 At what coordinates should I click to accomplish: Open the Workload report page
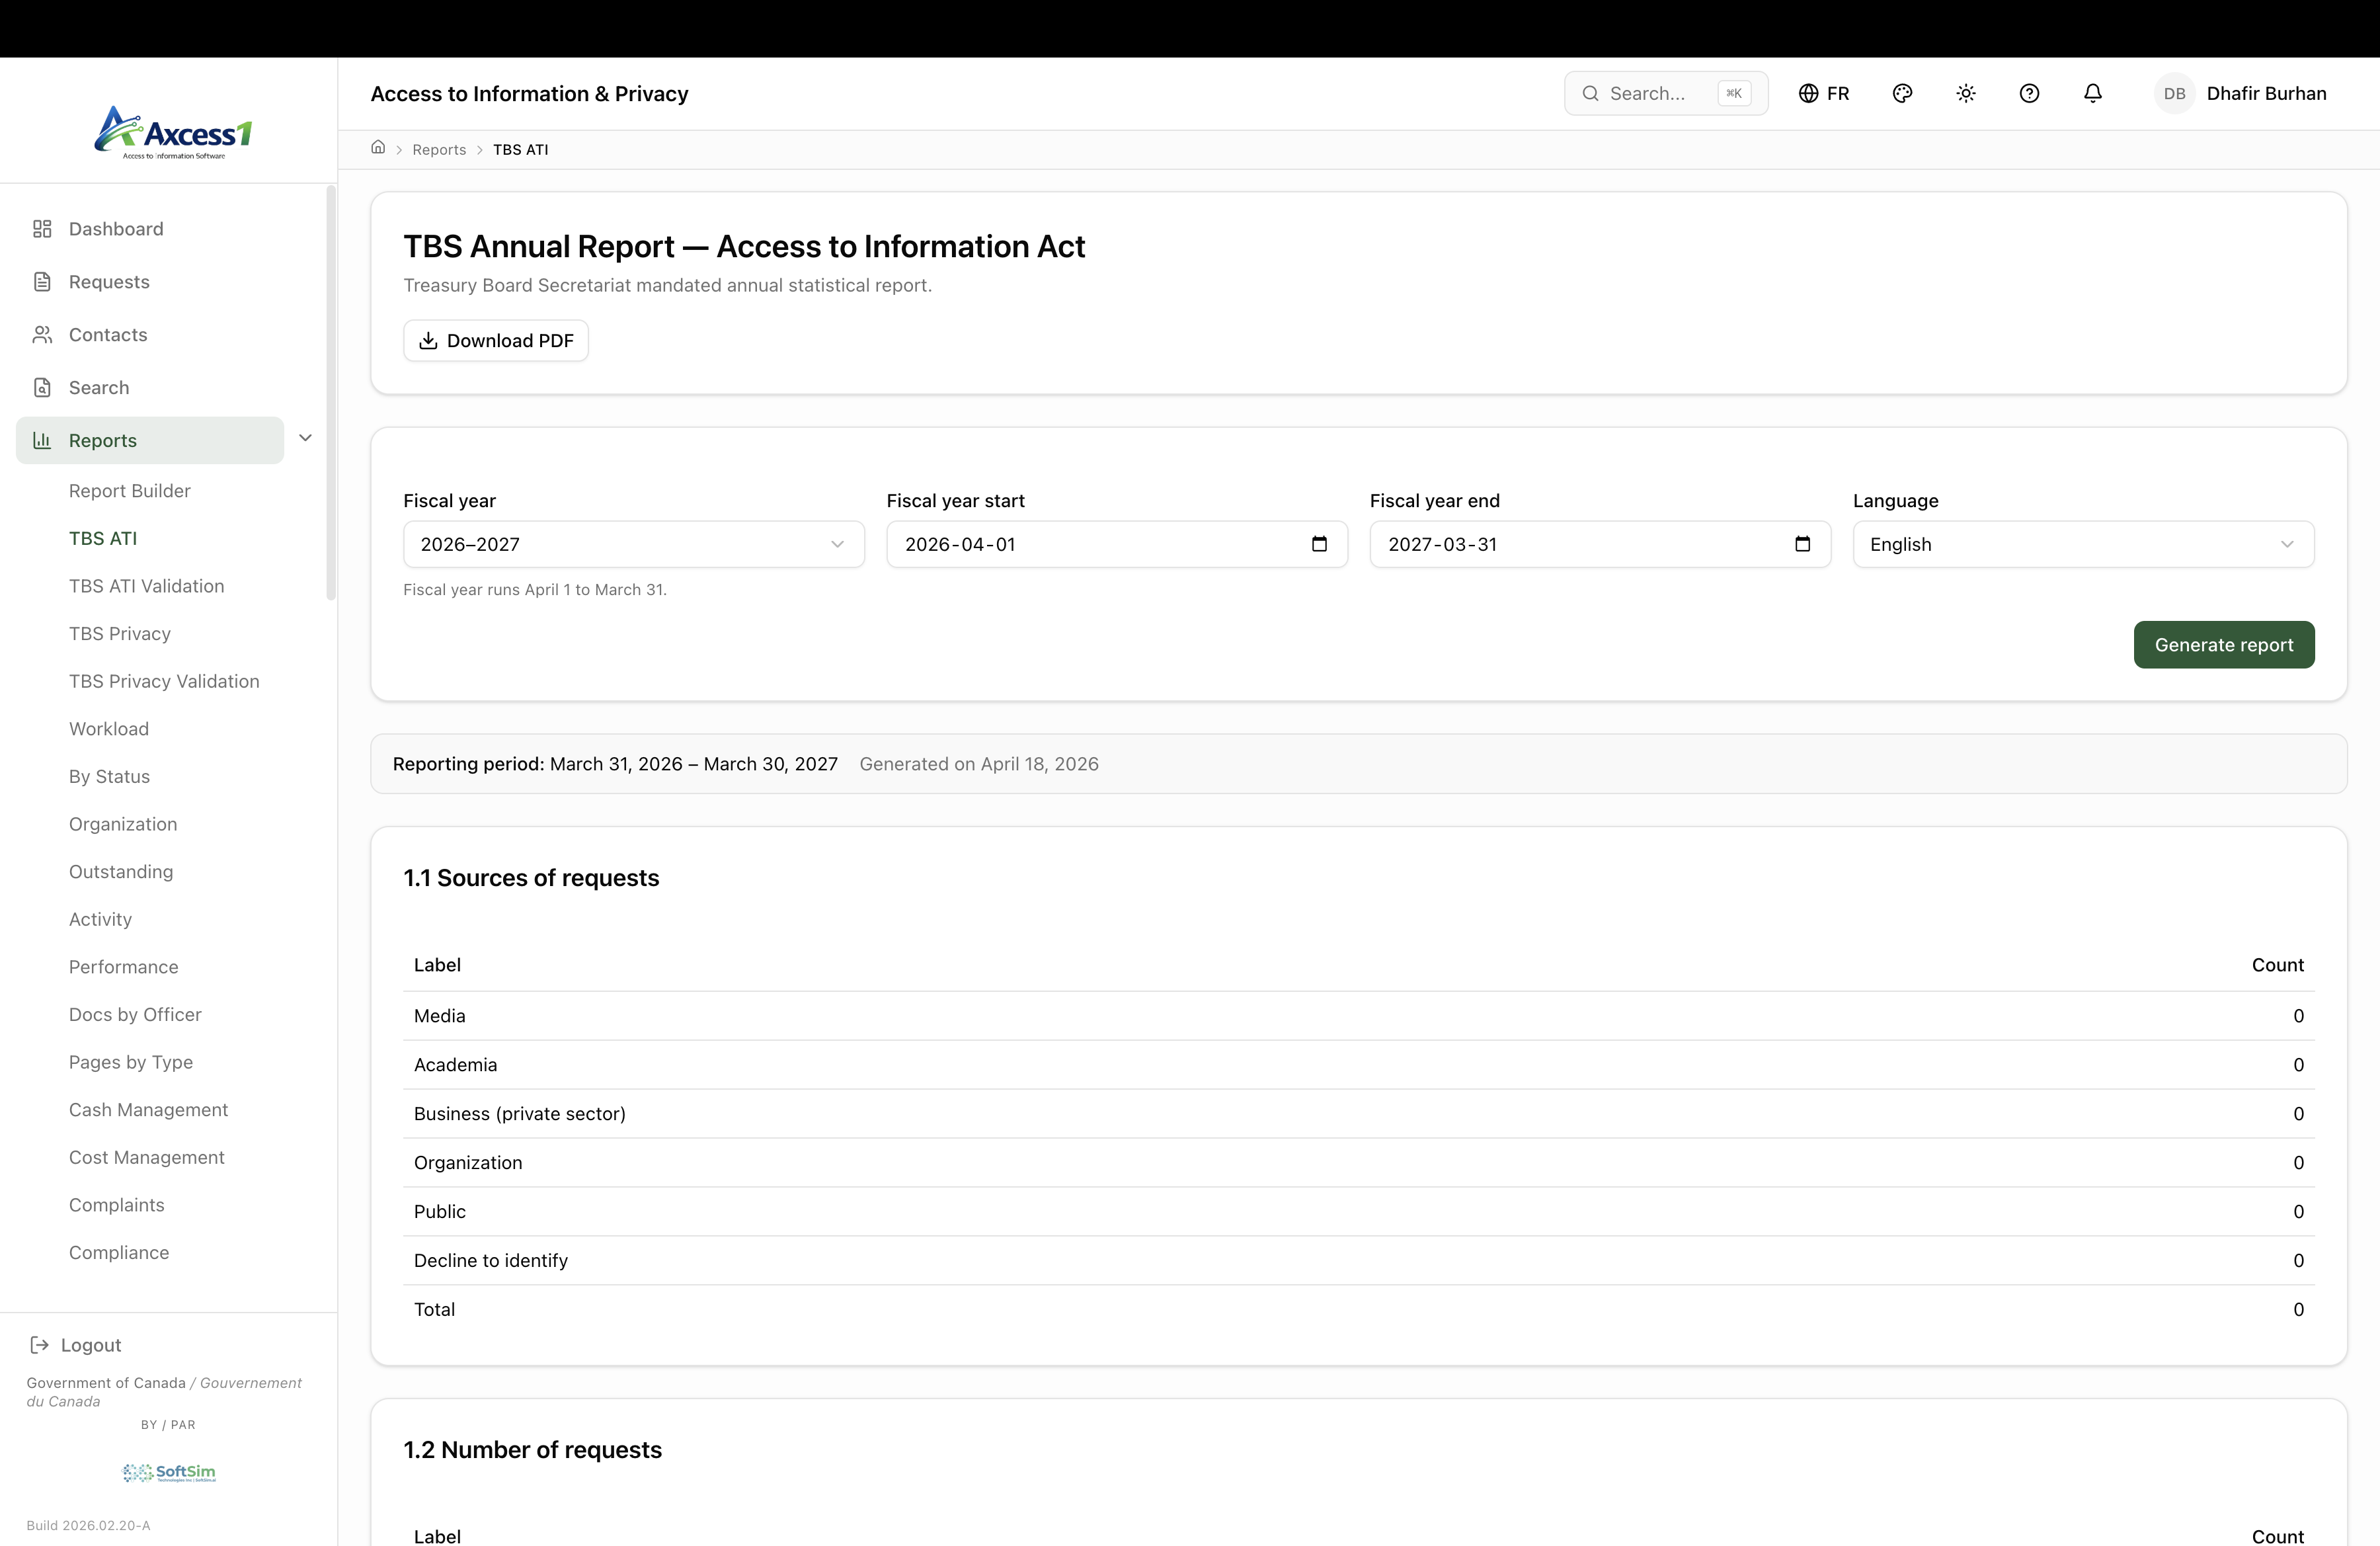click(108, 728)
